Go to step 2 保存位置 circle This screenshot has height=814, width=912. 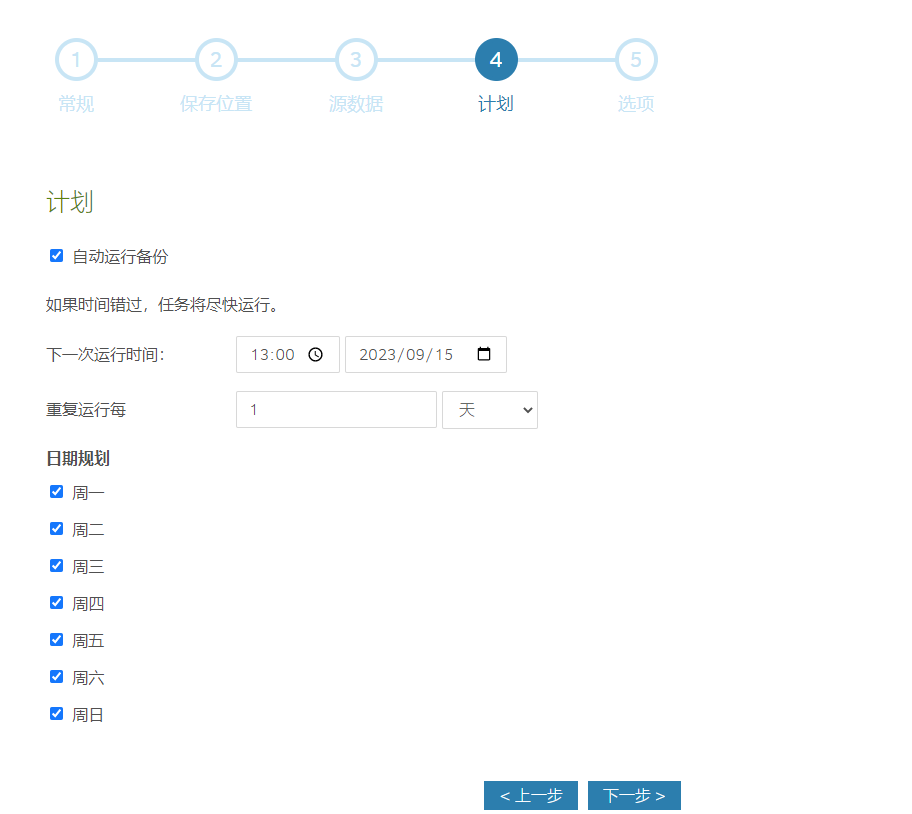click(216, 60)
